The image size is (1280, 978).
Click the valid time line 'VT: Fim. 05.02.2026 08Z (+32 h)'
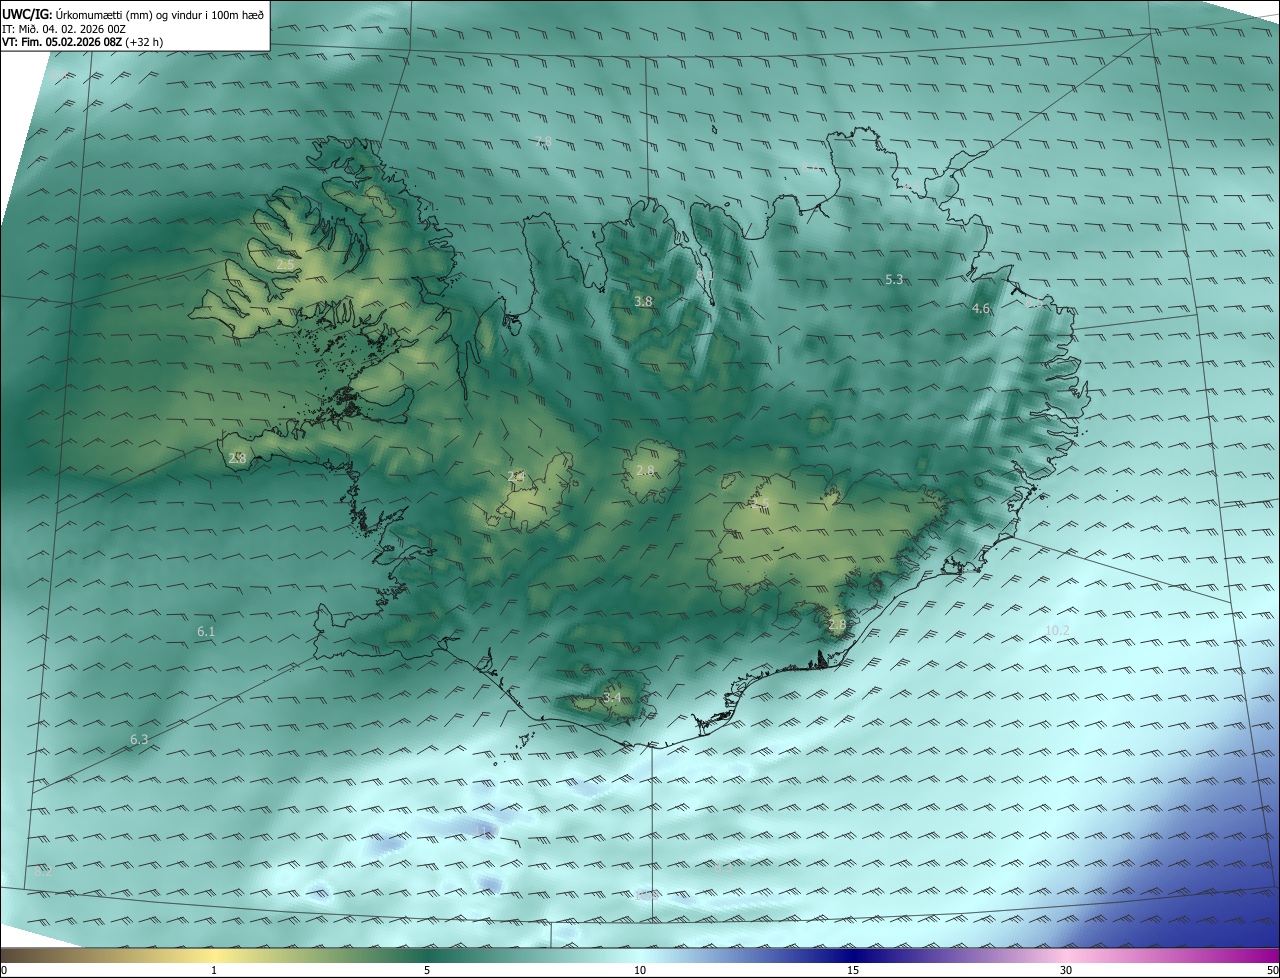85,43
